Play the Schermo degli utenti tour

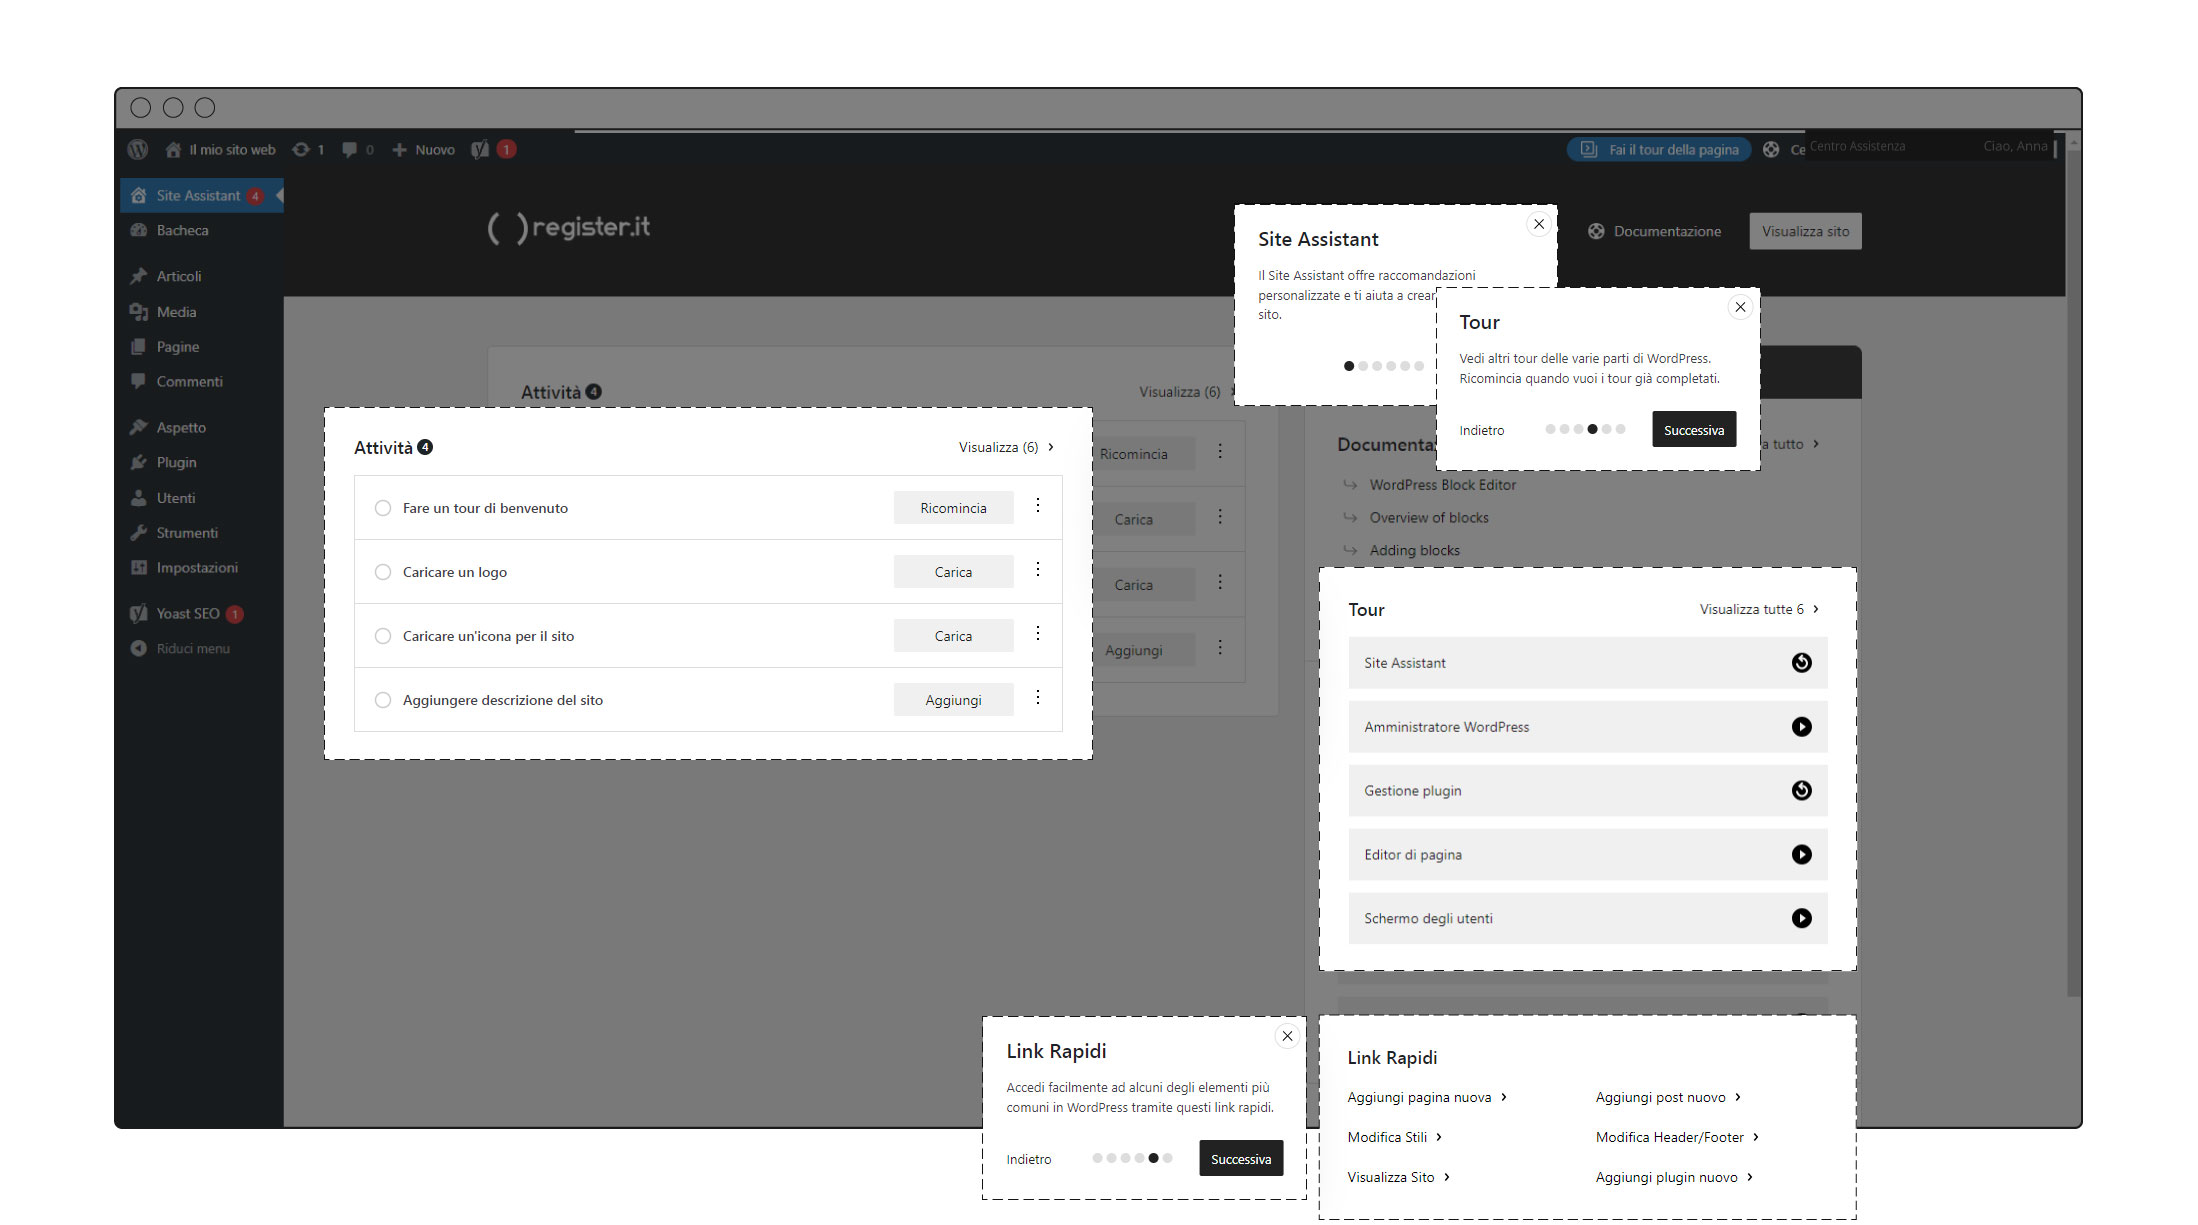[1801, 919]
